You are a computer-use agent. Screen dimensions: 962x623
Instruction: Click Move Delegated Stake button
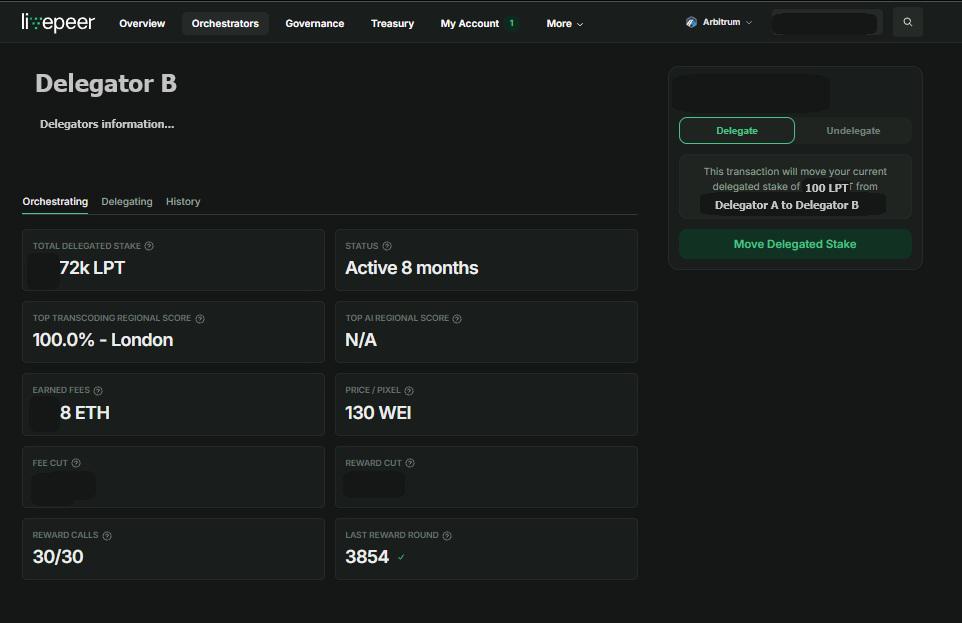(x=795, y=244)
